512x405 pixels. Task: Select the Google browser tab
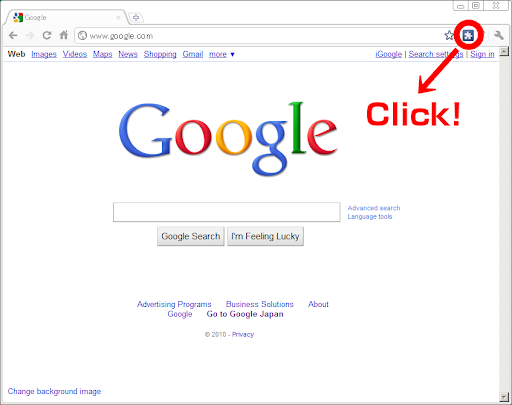point(65,17)
